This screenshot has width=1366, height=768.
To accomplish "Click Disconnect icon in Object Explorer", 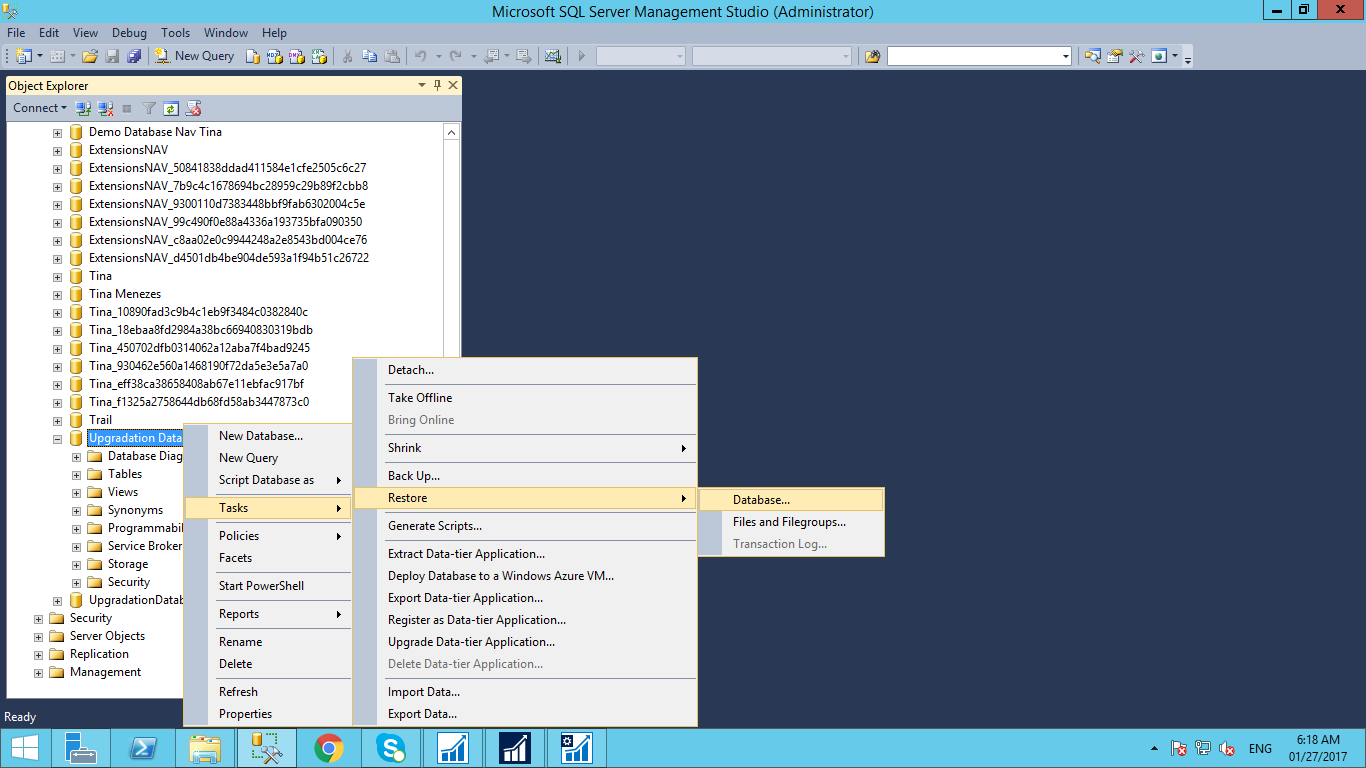I will 105,108.
